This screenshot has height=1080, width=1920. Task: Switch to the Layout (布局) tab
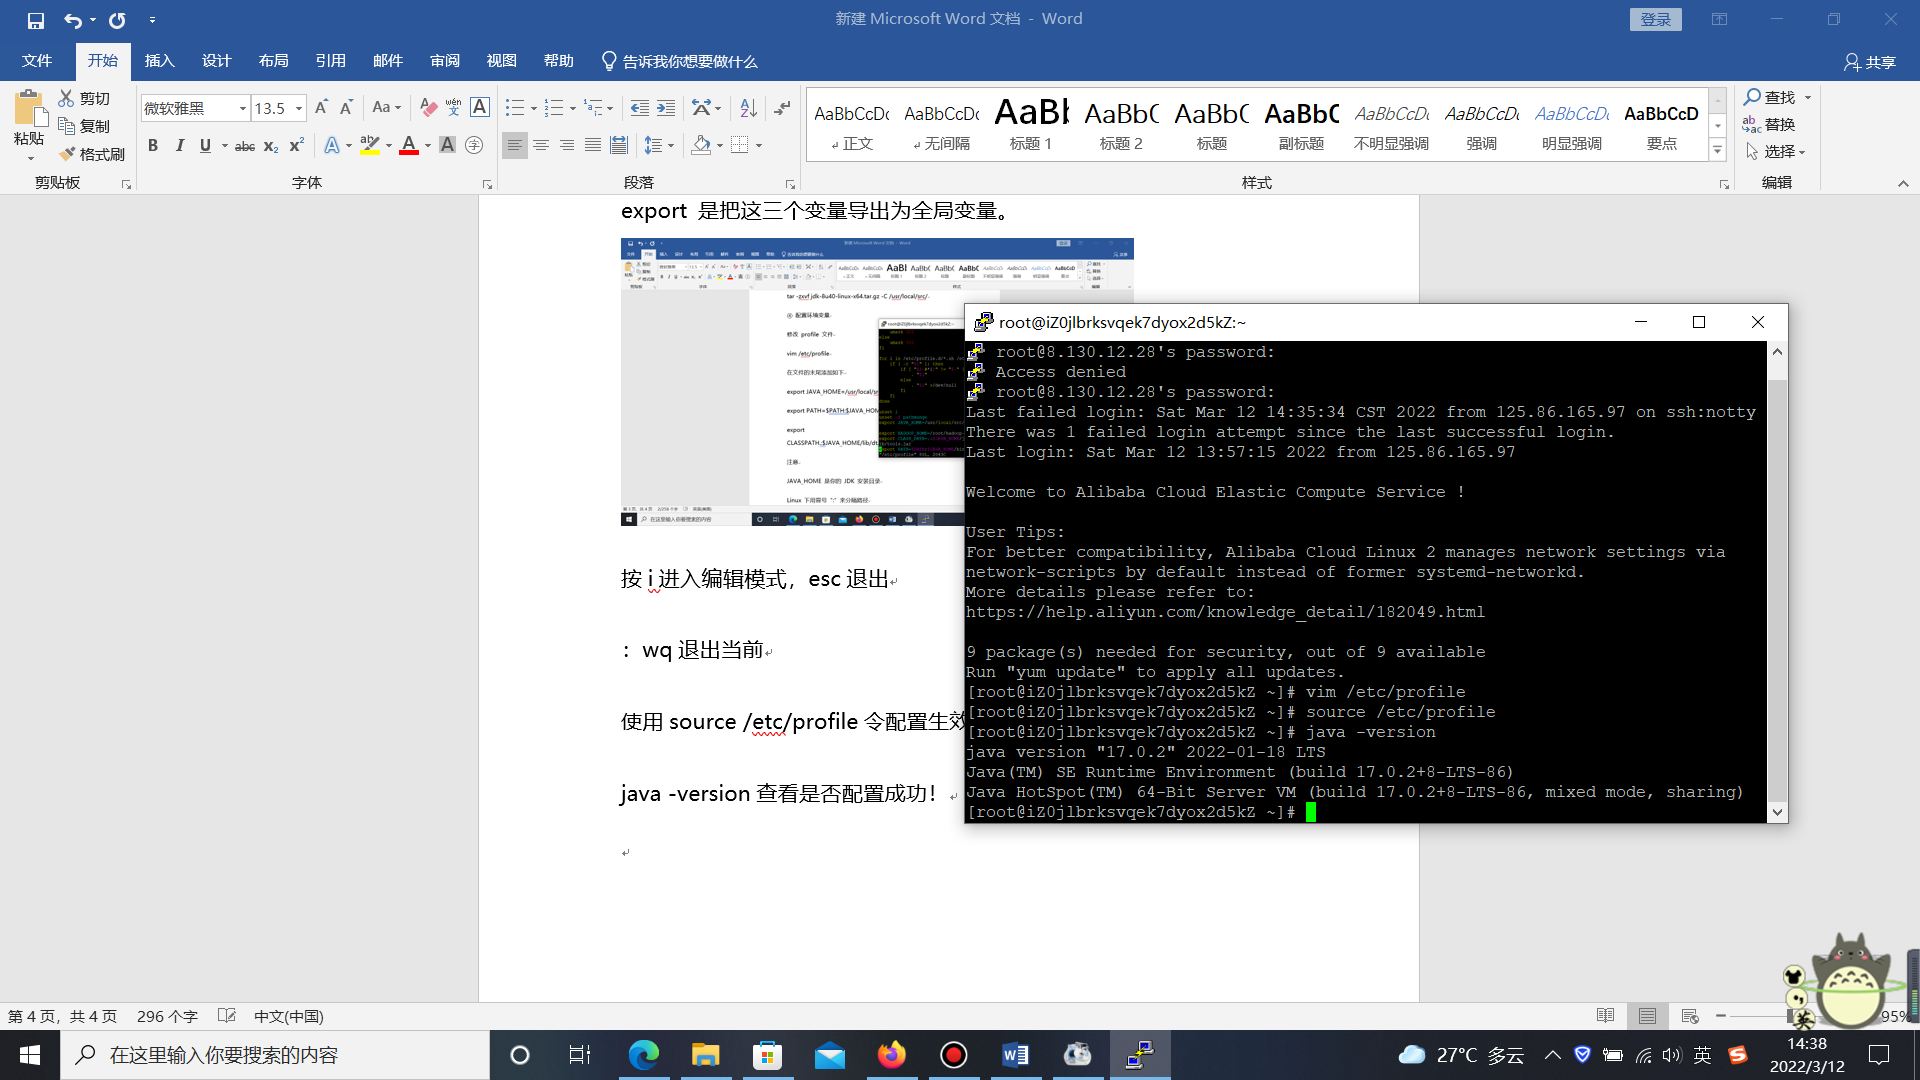273,61
